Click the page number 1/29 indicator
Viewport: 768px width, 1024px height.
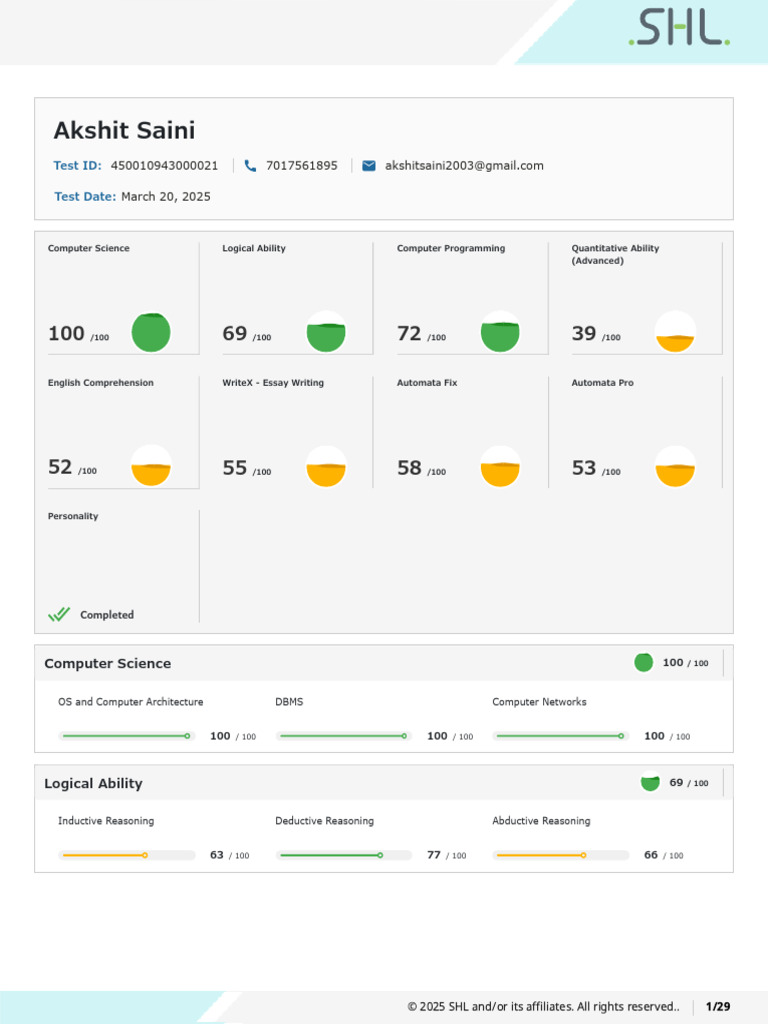click(718, 1006)
